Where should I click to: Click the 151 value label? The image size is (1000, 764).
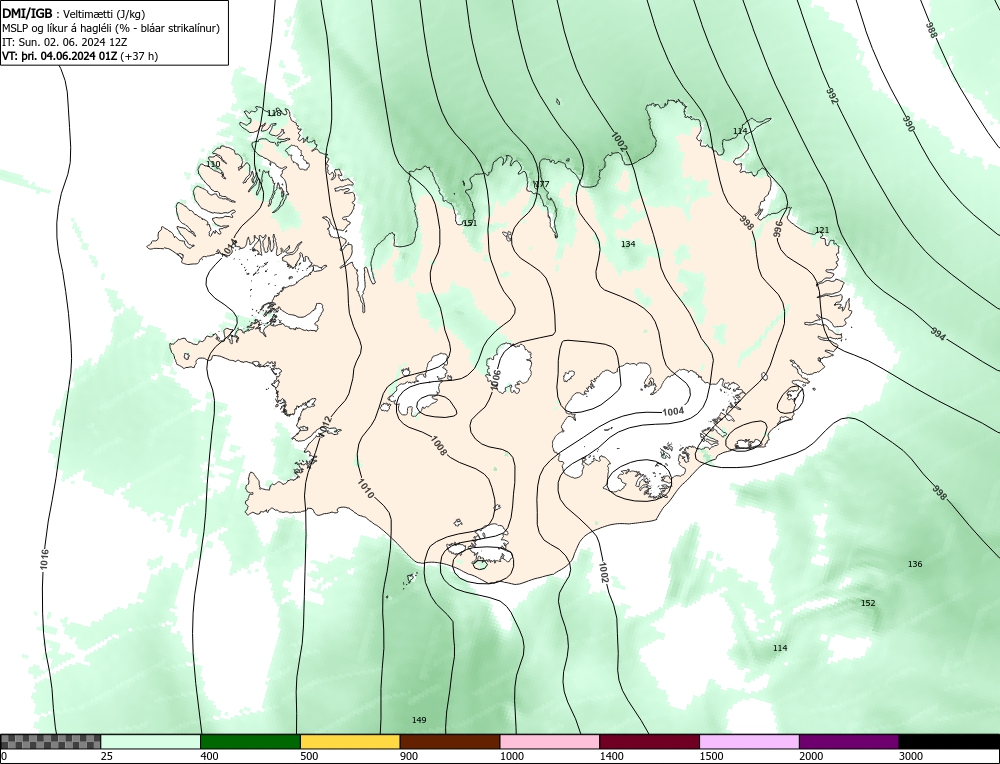pos(470,223)
